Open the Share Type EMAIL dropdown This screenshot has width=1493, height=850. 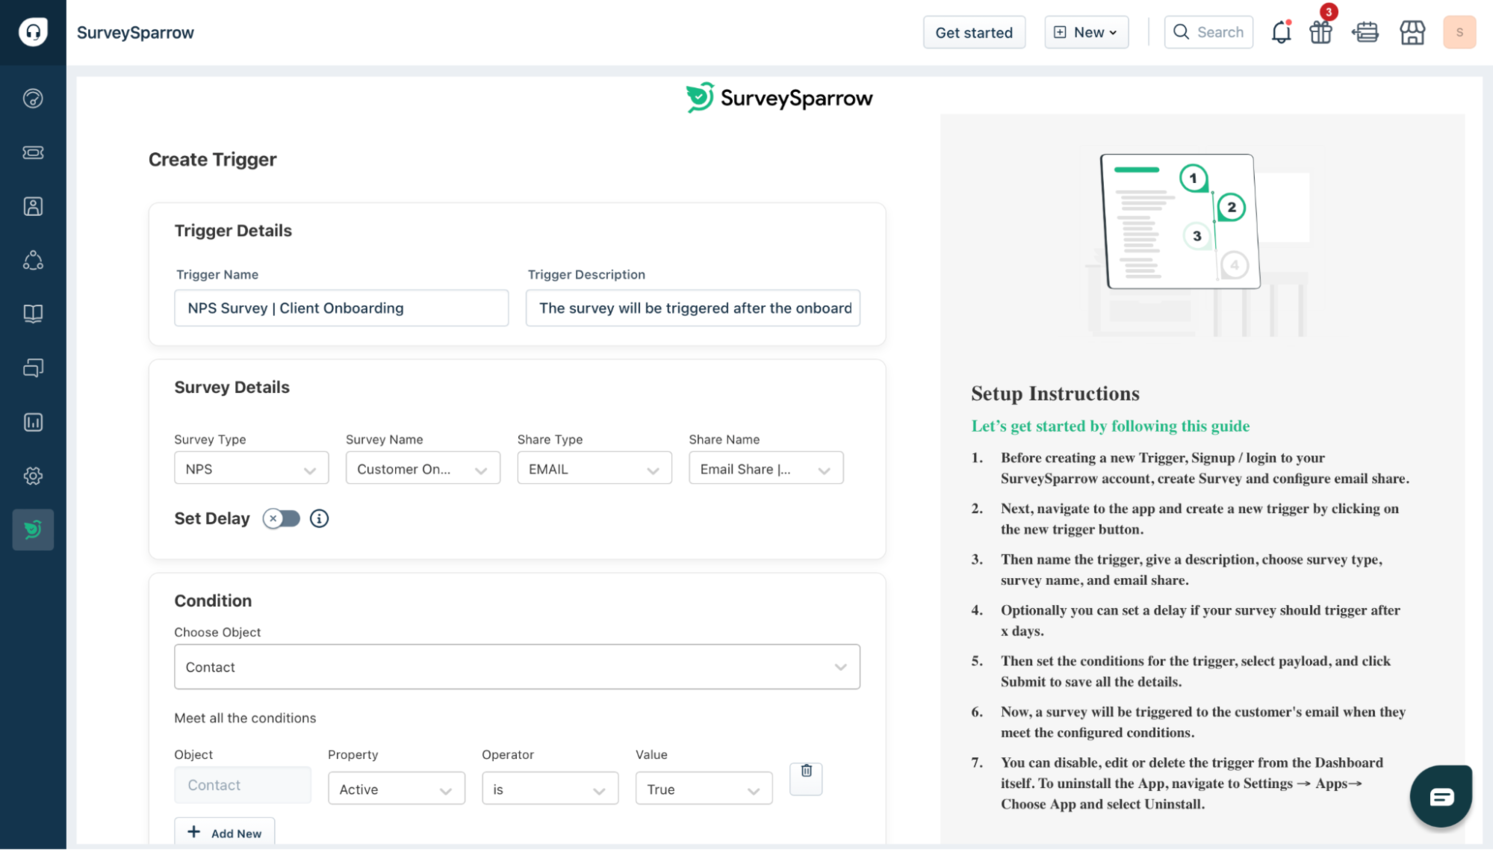tap(594, 468)
